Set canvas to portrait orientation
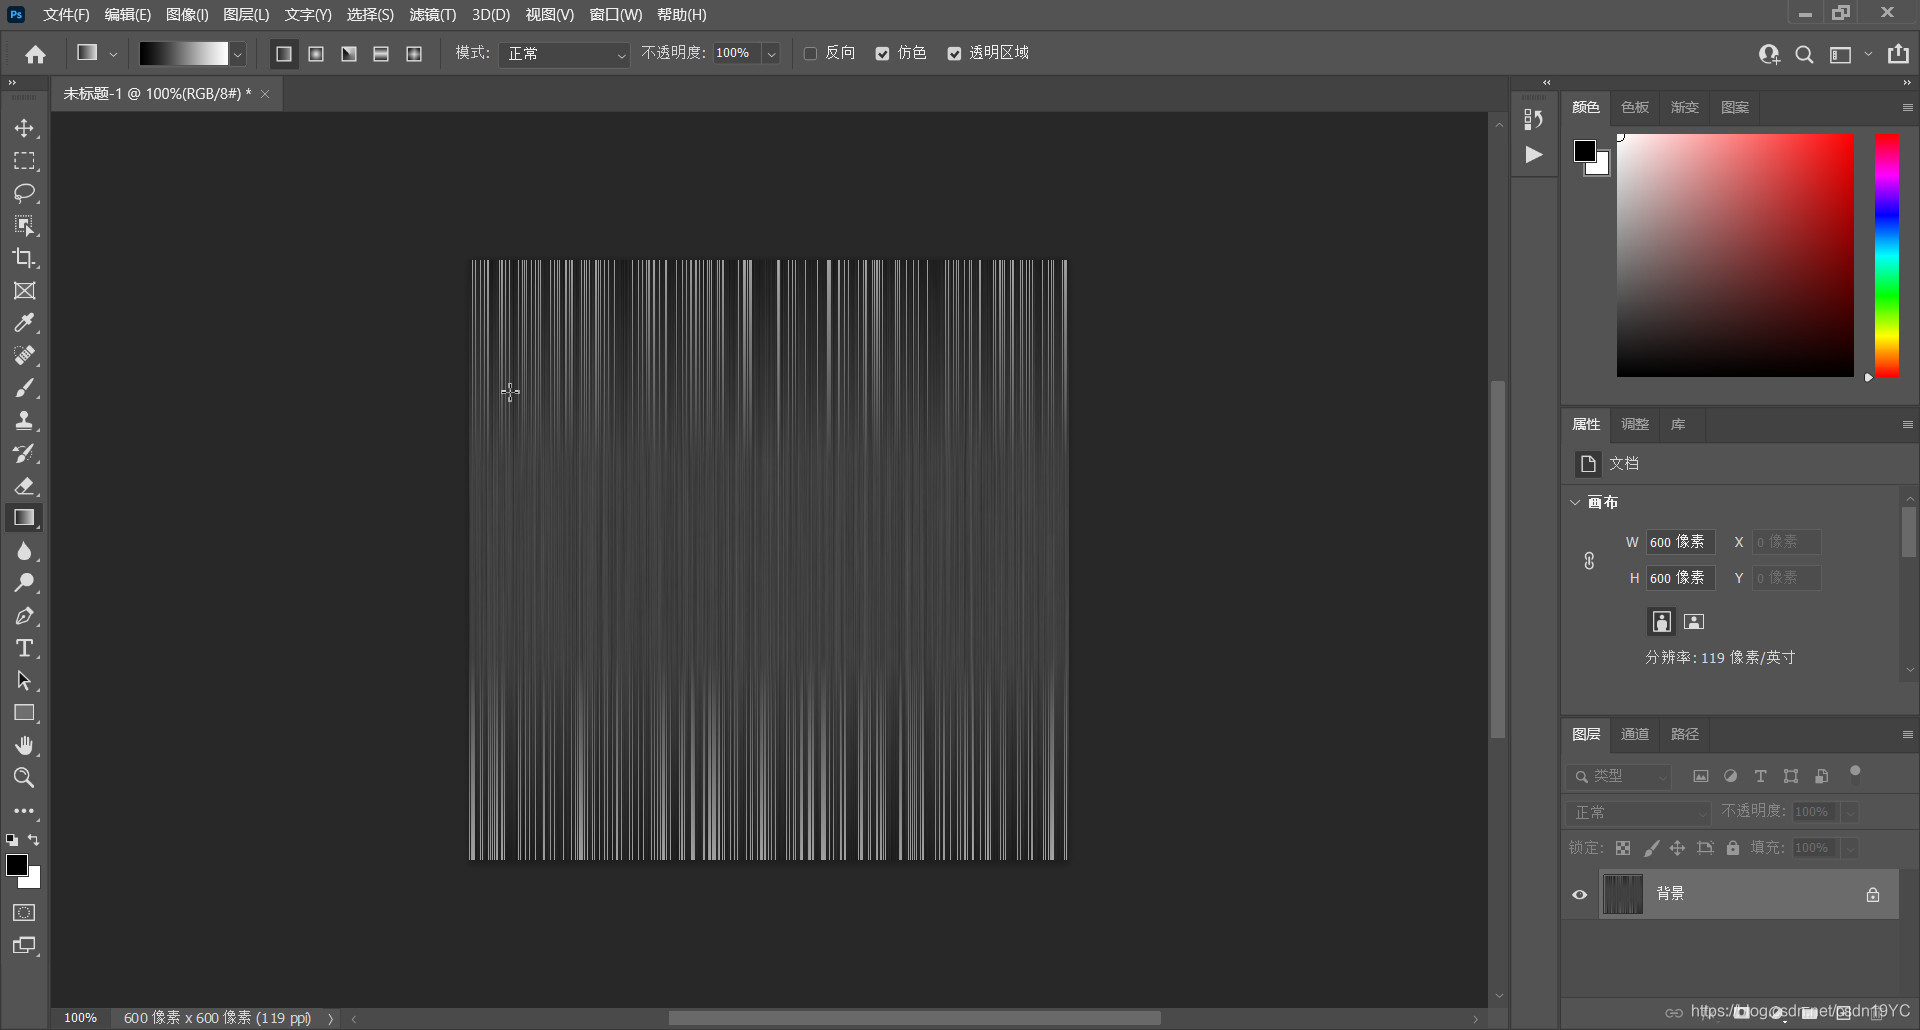Image resolution: width=1920 pixels, height=1030 pixels. point(1662,621)
